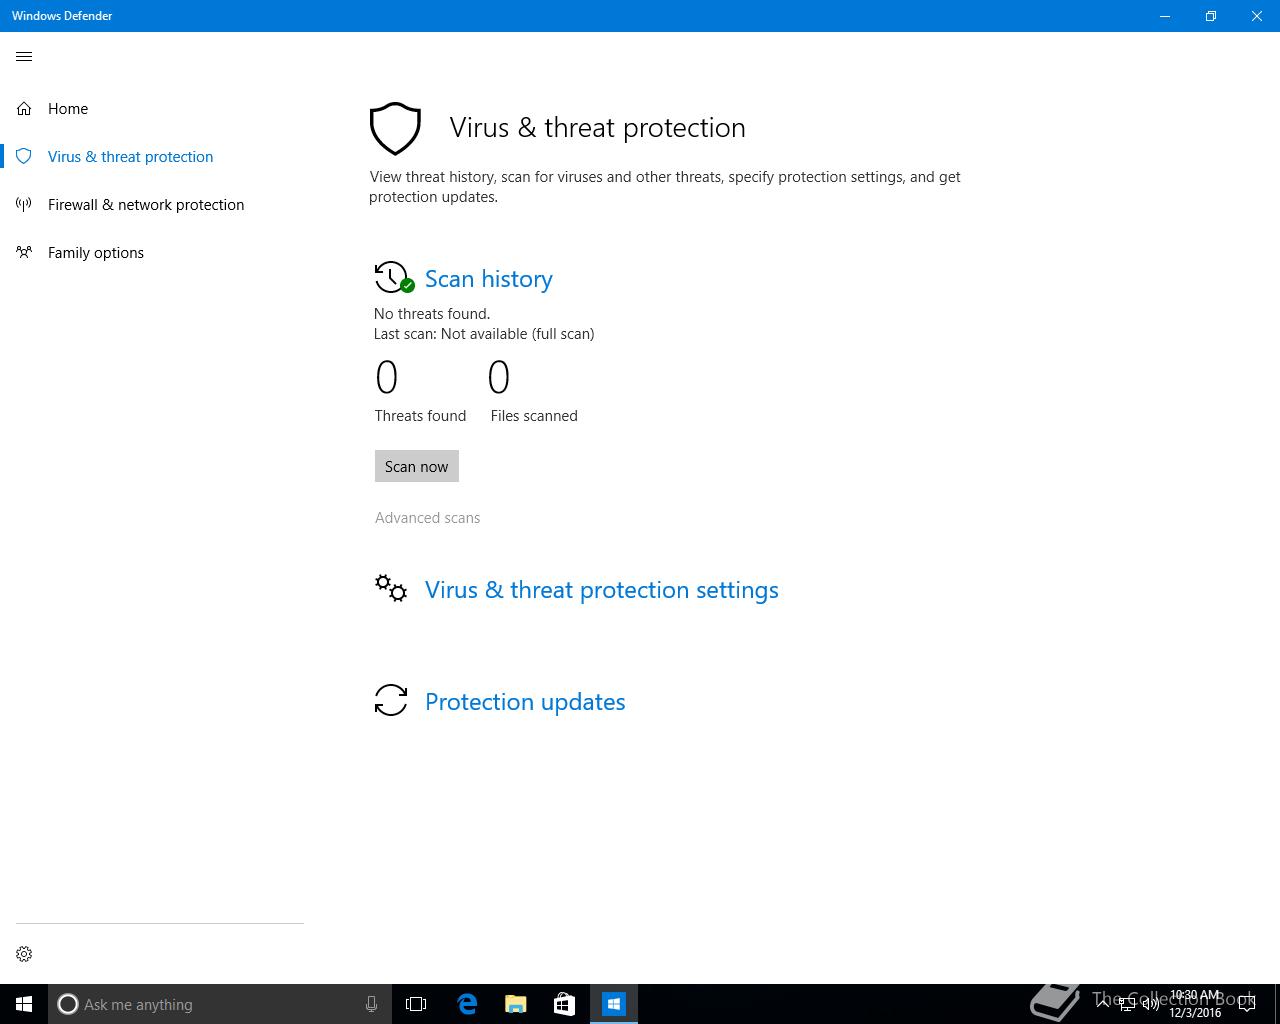Click the Cortana search box
This screenshot has width=1280, height=1024.
point(219,1004)
